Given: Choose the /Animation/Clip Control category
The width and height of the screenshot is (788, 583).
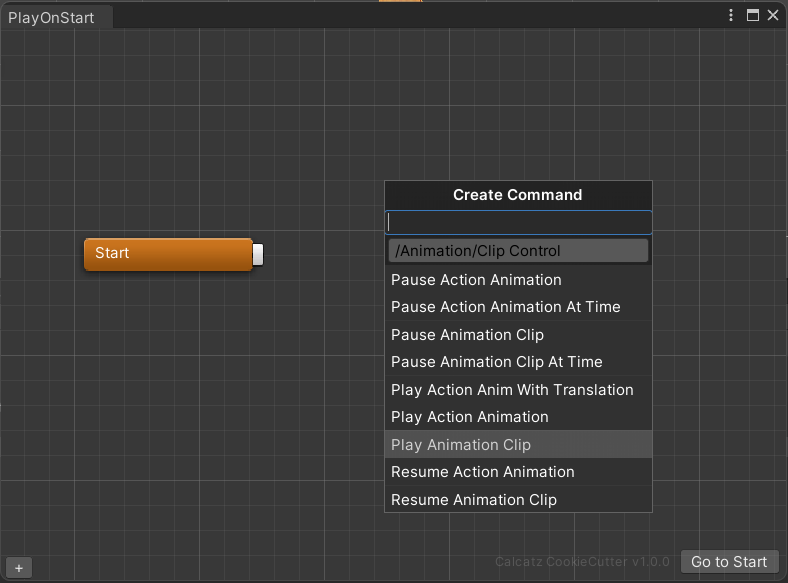Looking at the screenshot, I should coord(518,251).
